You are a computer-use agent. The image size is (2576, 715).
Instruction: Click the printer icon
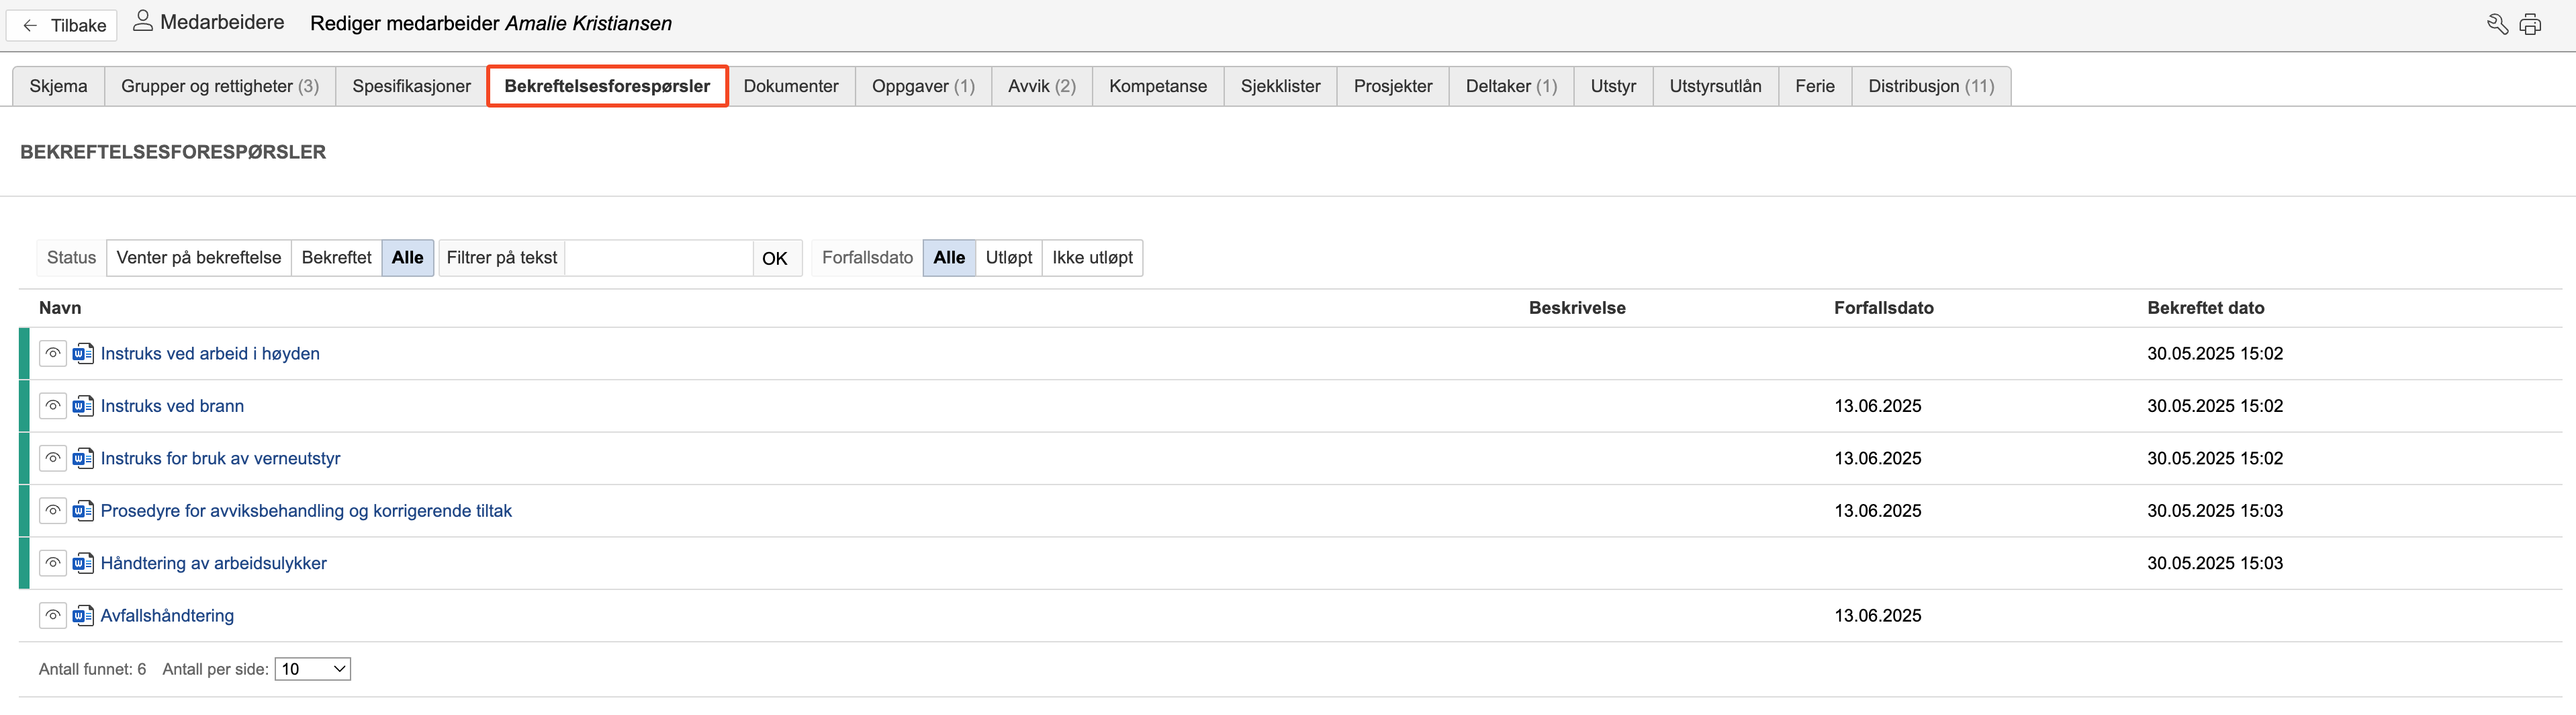coord(2530,25)
